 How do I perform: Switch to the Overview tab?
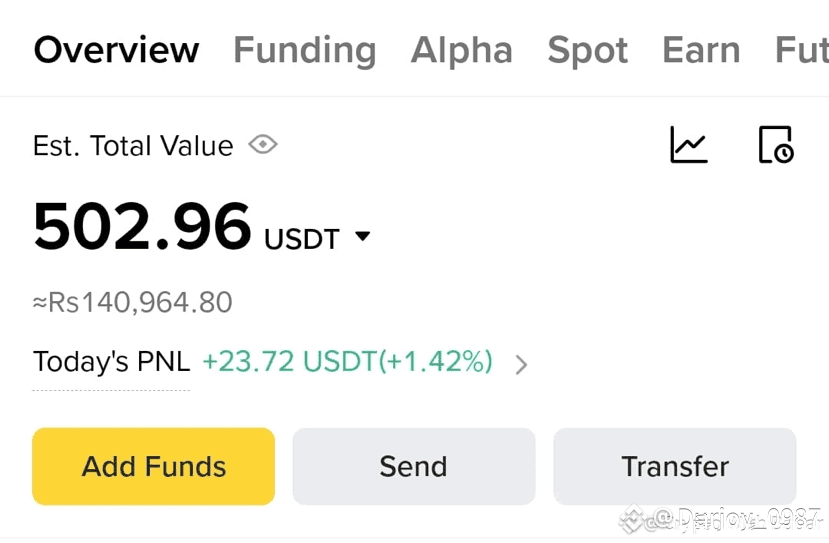[116, 50]
